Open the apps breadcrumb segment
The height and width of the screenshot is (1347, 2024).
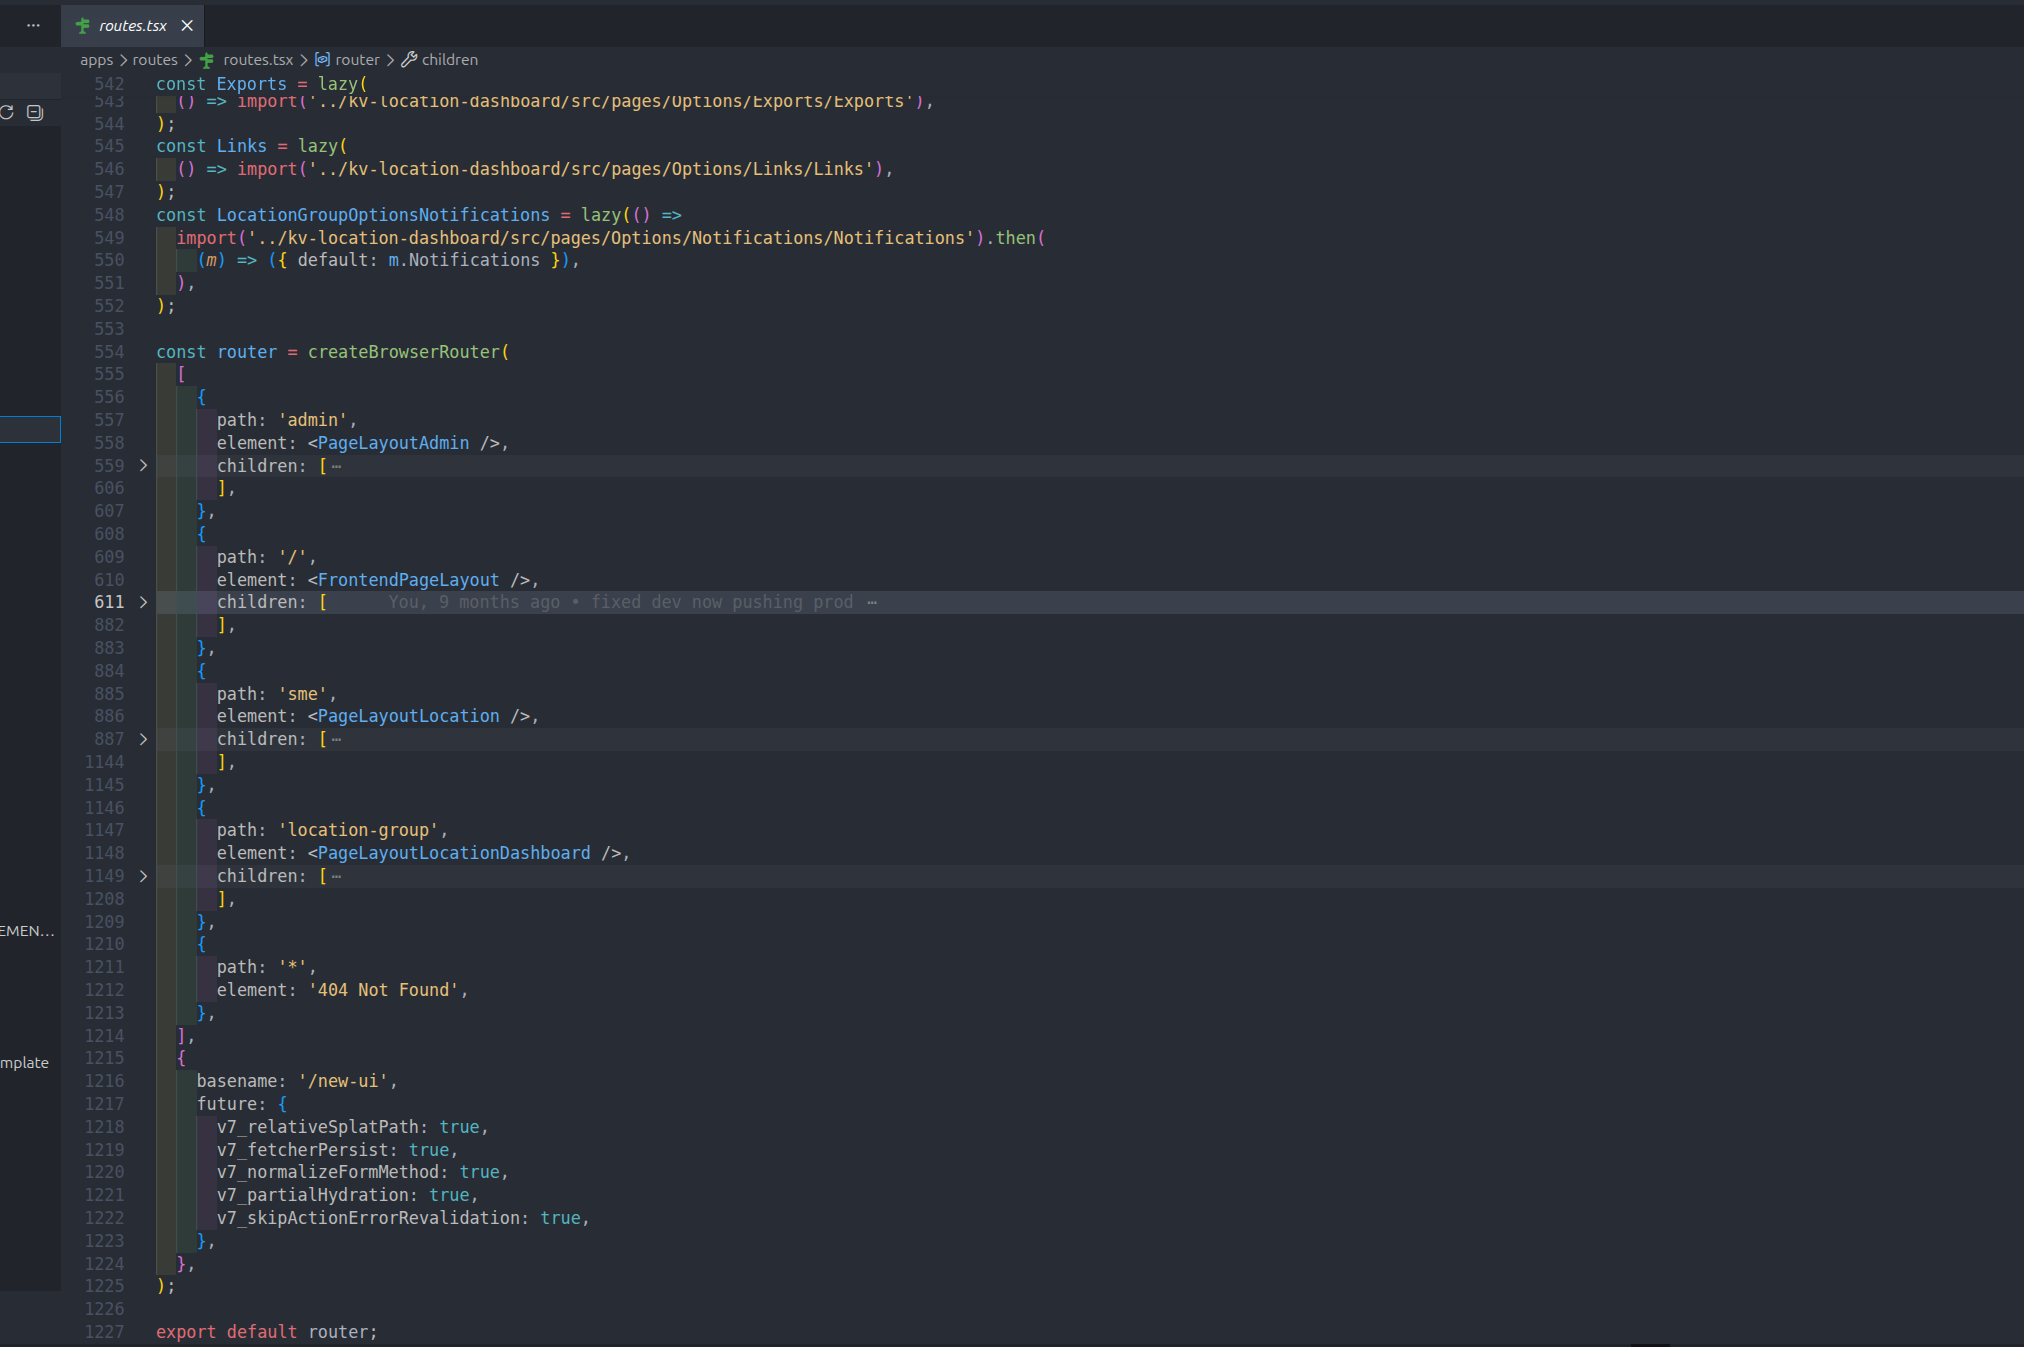click(96, 60)
